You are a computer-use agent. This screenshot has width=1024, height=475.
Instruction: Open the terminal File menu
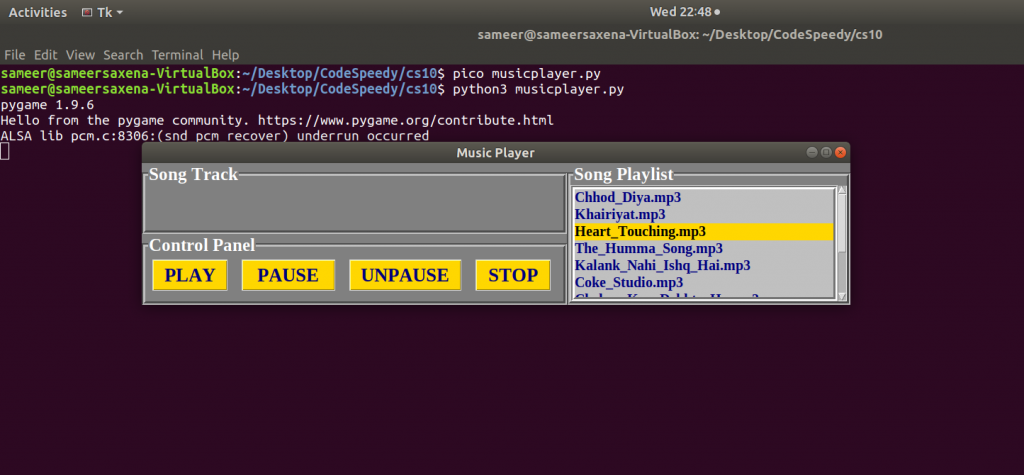pyautogui.click(x=15, y=55)
